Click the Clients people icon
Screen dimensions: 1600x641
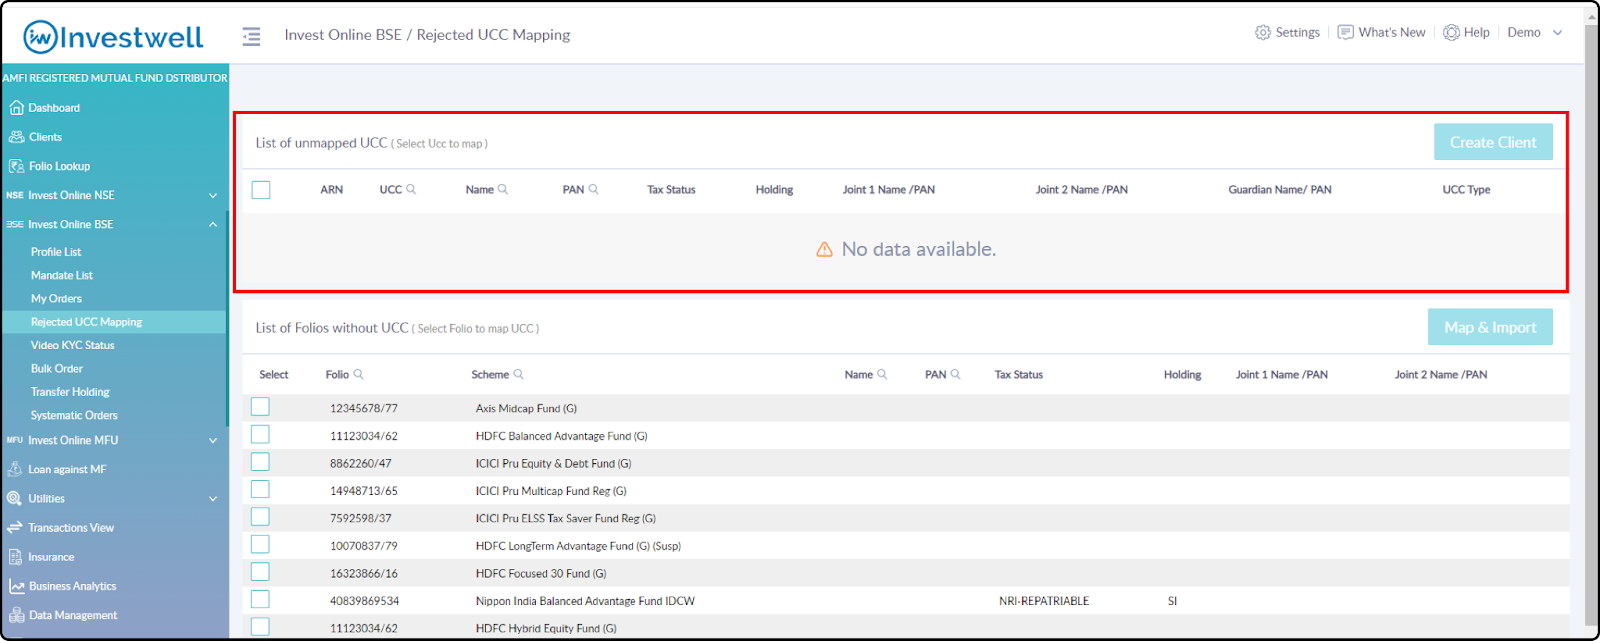[x=16, y=137]
